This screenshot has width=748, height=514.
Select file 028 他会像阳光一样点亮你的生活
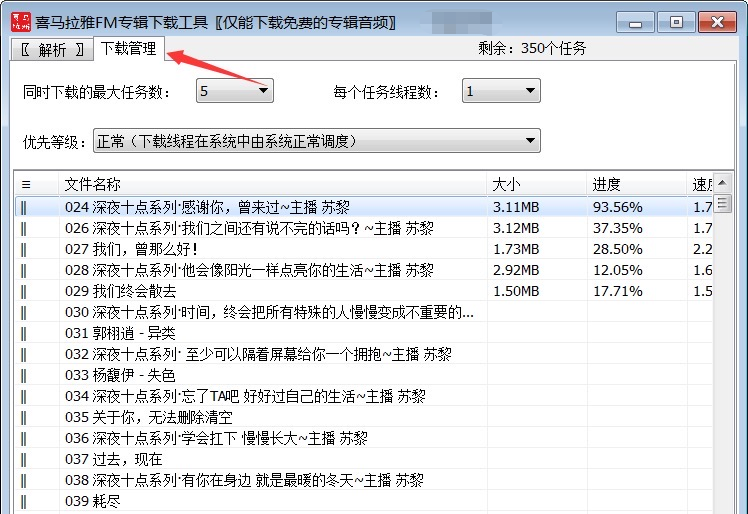[x=249, y=270]
